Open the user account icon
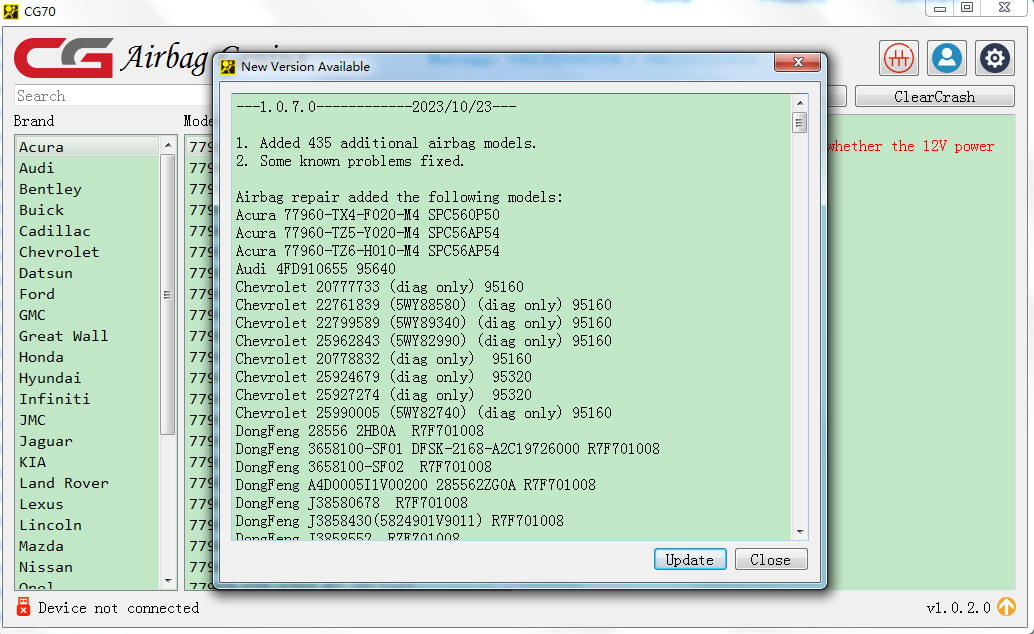 click(x=946, y=58)
